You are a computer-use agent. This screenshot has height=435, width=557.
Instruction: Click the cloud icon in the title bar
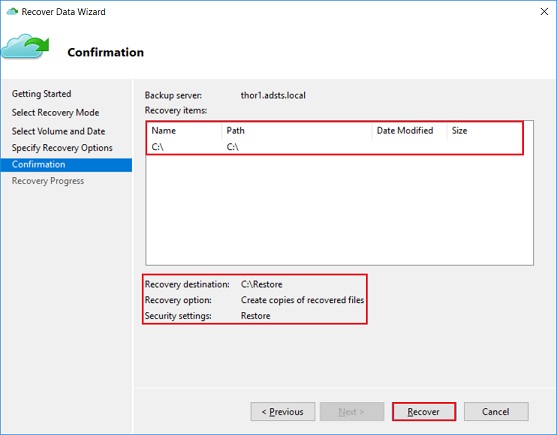coord(12,12)
